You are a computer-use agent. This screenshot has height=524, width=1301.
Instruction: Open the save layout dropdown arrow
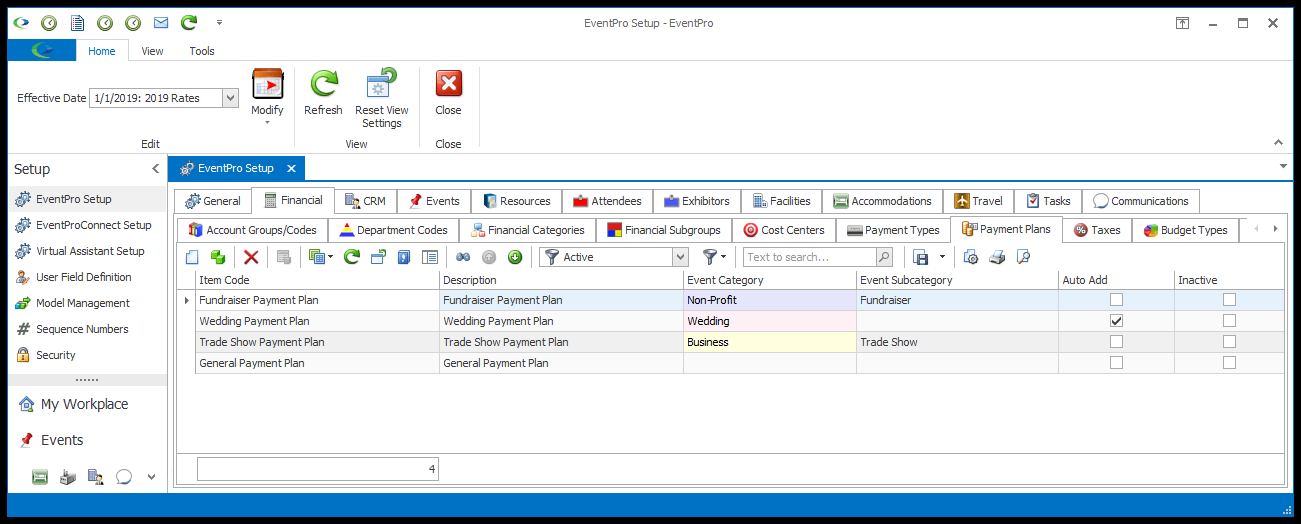coord(942,257)
